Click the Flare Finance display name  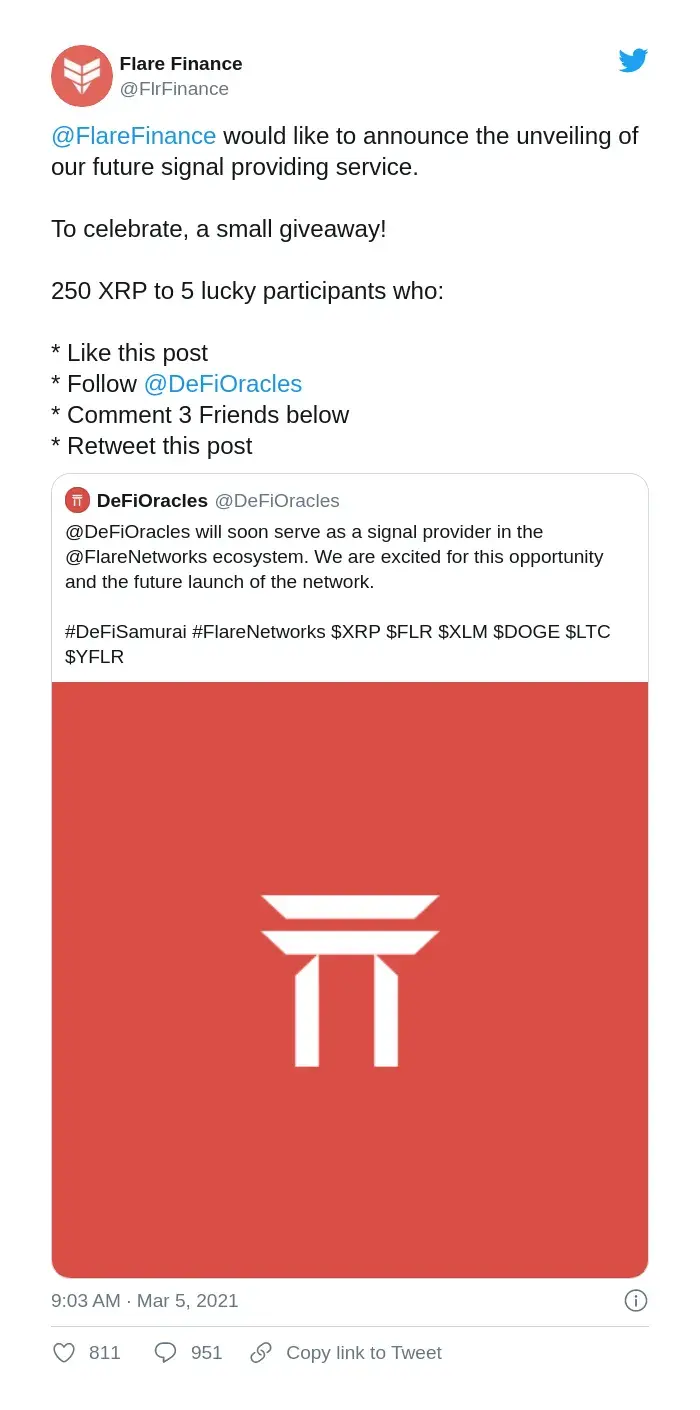(180, 63)
